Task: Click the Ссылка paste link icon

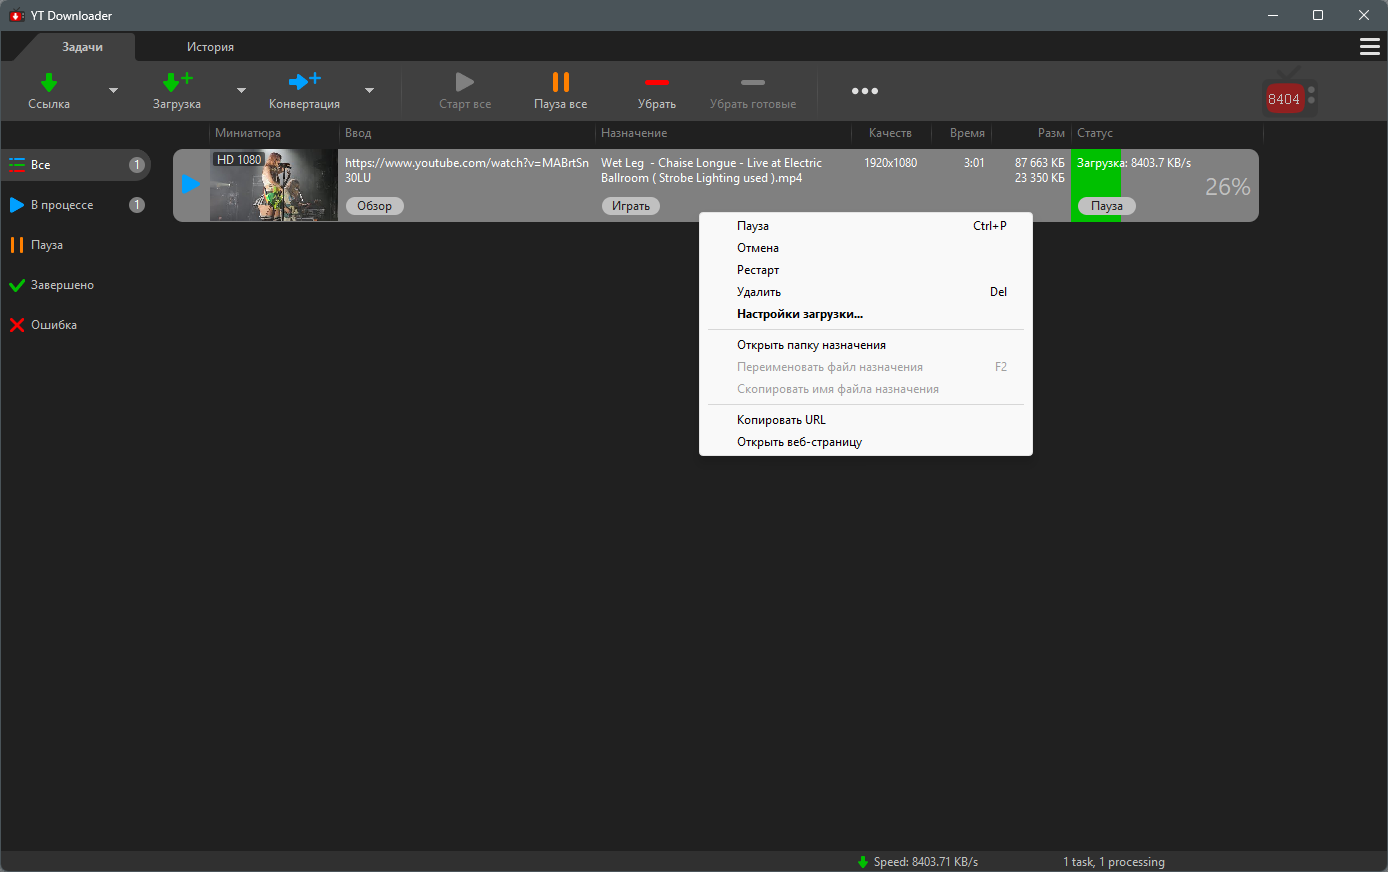Action: point(48,82)
